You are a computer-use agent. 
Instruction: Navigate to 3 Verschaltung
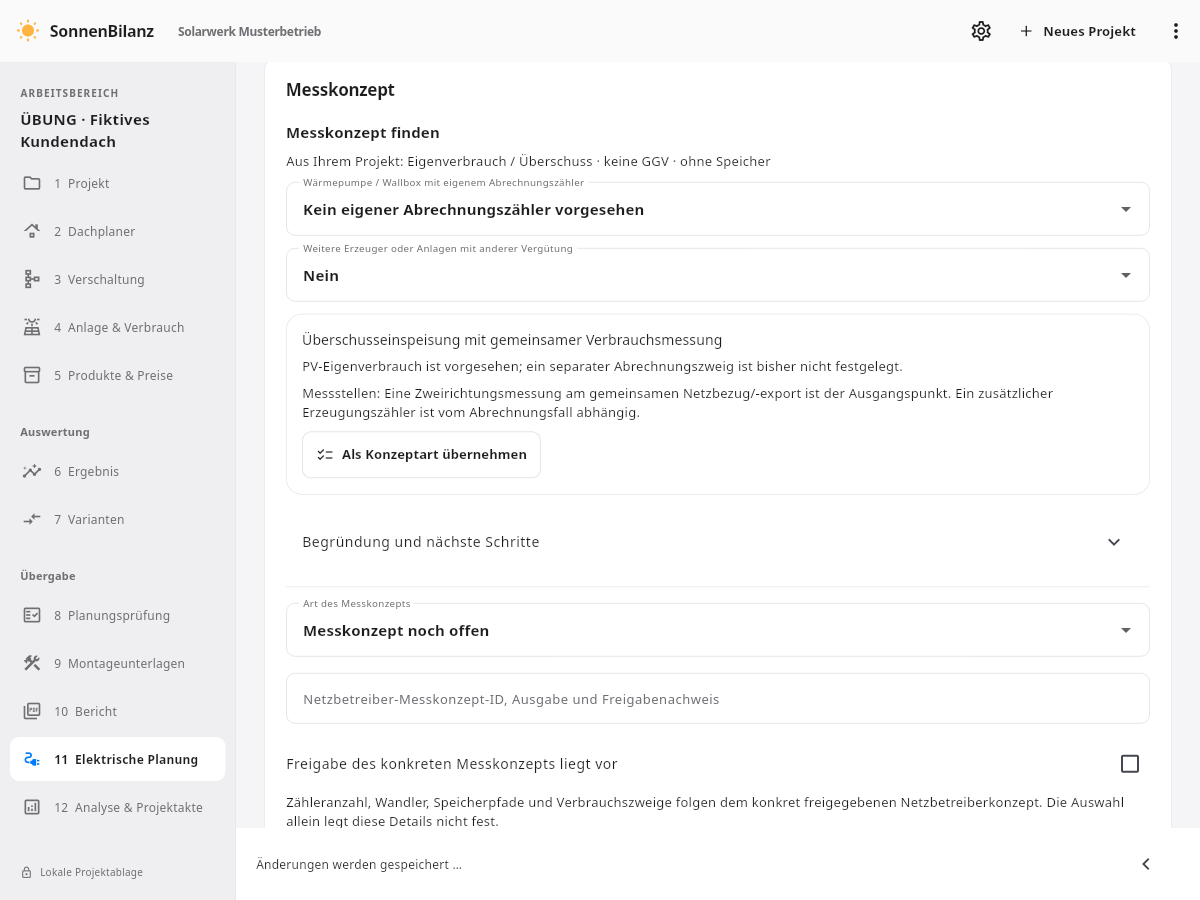tap(118, 279)
